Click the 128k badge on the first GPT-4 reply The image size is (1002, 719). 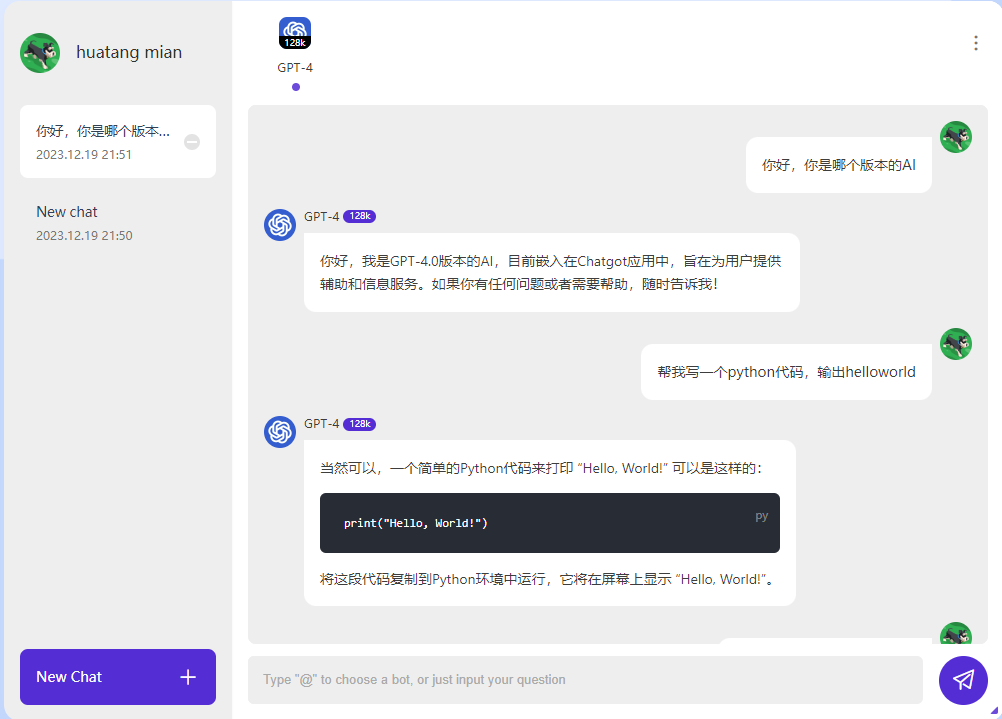pyautogui.click(x=360, y=216)
